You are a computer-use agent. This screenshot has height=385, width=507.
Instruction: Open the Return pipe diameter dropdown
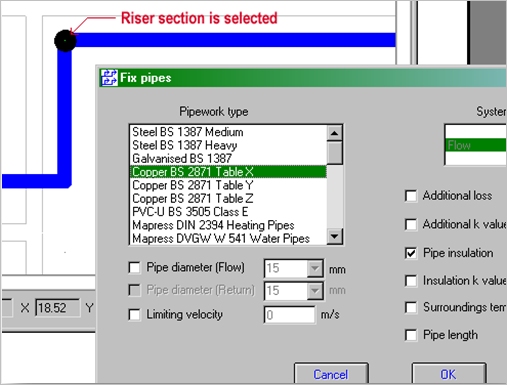(315, 291)
